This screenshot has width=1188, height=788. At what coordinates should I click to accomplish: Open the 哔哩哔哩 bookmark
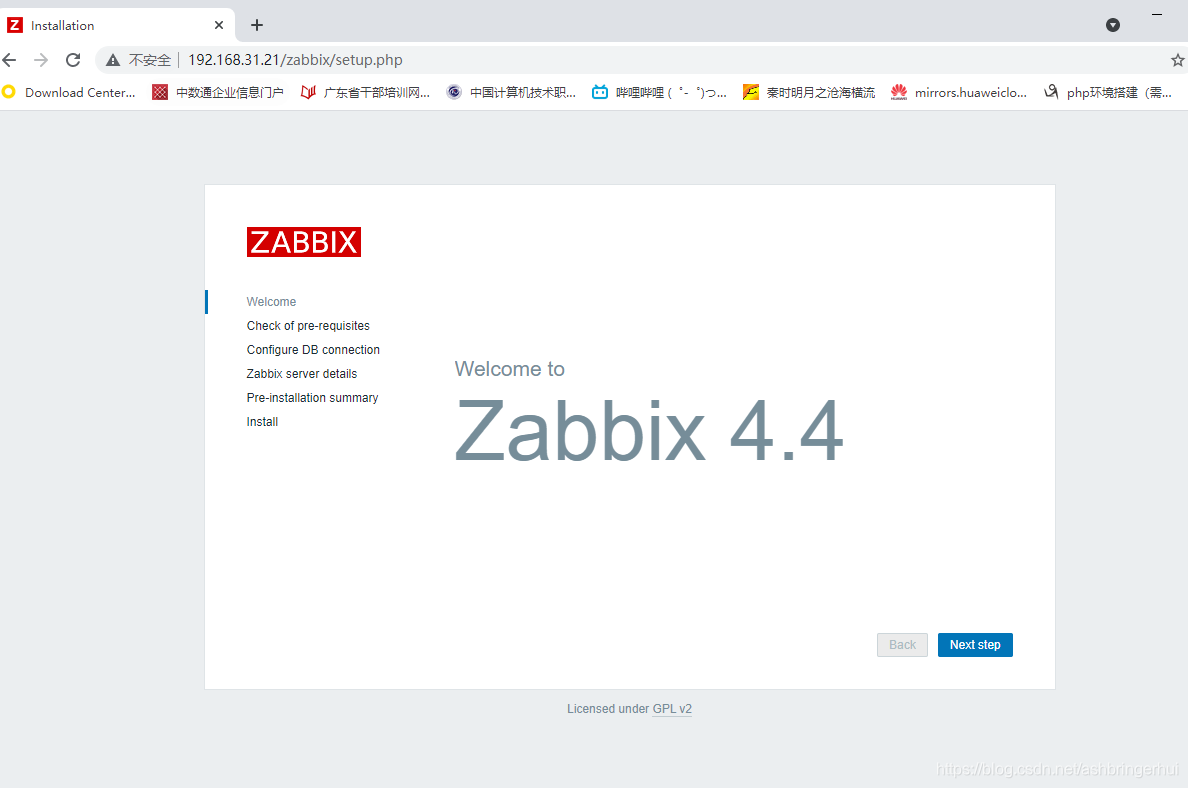[659, 92]
